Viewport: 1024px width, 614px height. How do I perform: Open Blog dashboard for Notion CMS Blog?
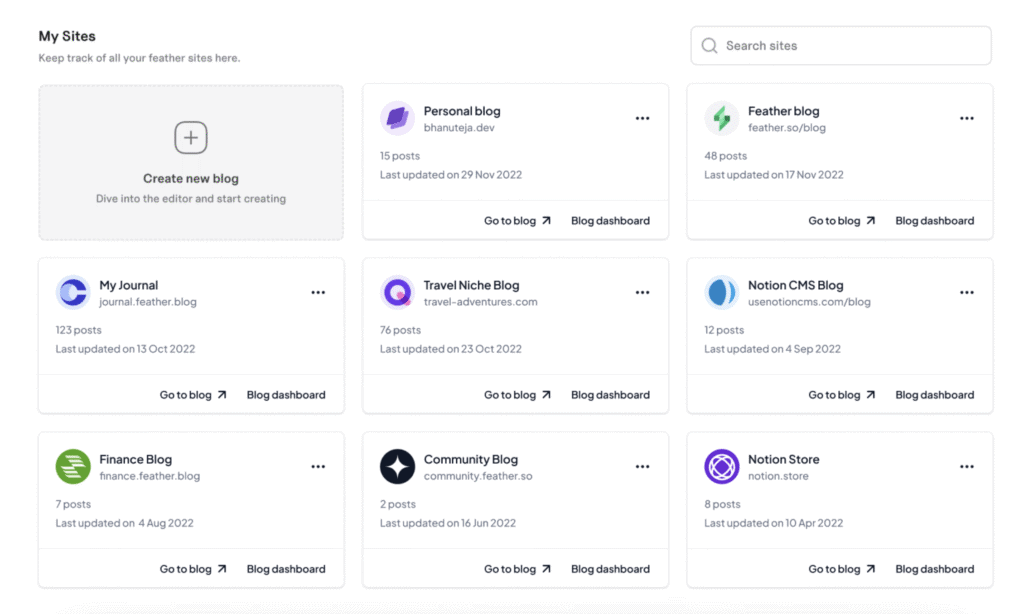[934, 395]
